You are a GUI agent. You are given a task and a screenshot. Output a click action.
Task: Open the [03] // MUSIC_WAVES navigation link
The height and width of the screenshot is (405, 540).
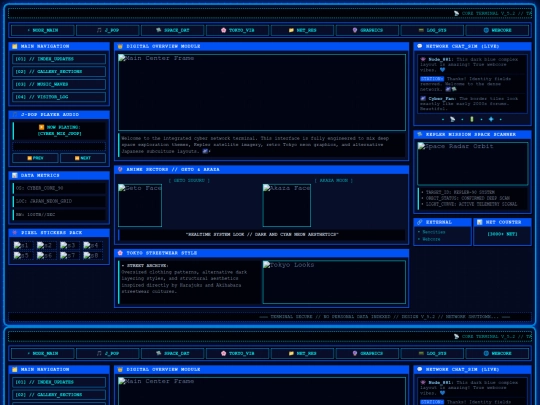59,84
